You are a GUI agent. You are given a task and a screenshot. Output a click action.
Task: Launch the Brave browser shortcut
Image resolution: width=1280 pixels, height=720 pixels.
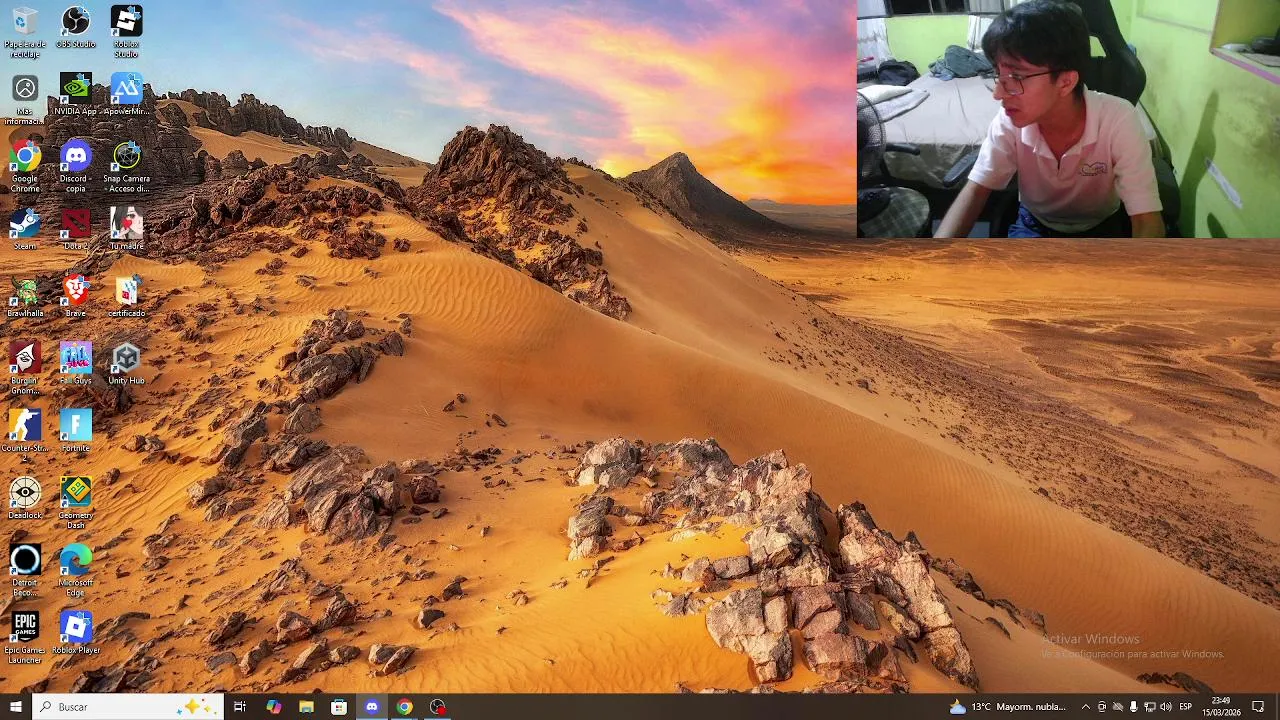click(76, 297)
